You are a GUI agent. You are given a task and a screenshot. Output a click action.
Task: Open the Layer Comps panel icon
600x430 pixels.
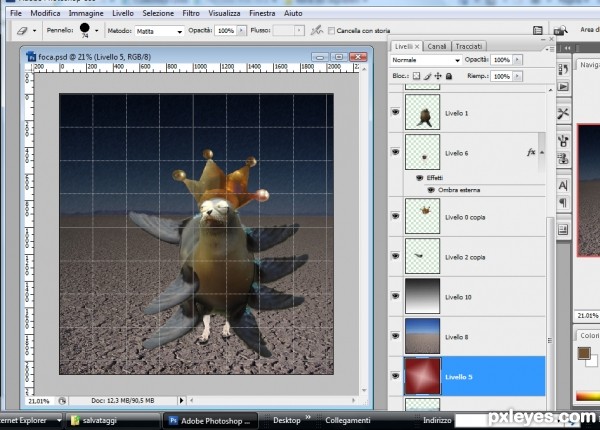point(563,230)
